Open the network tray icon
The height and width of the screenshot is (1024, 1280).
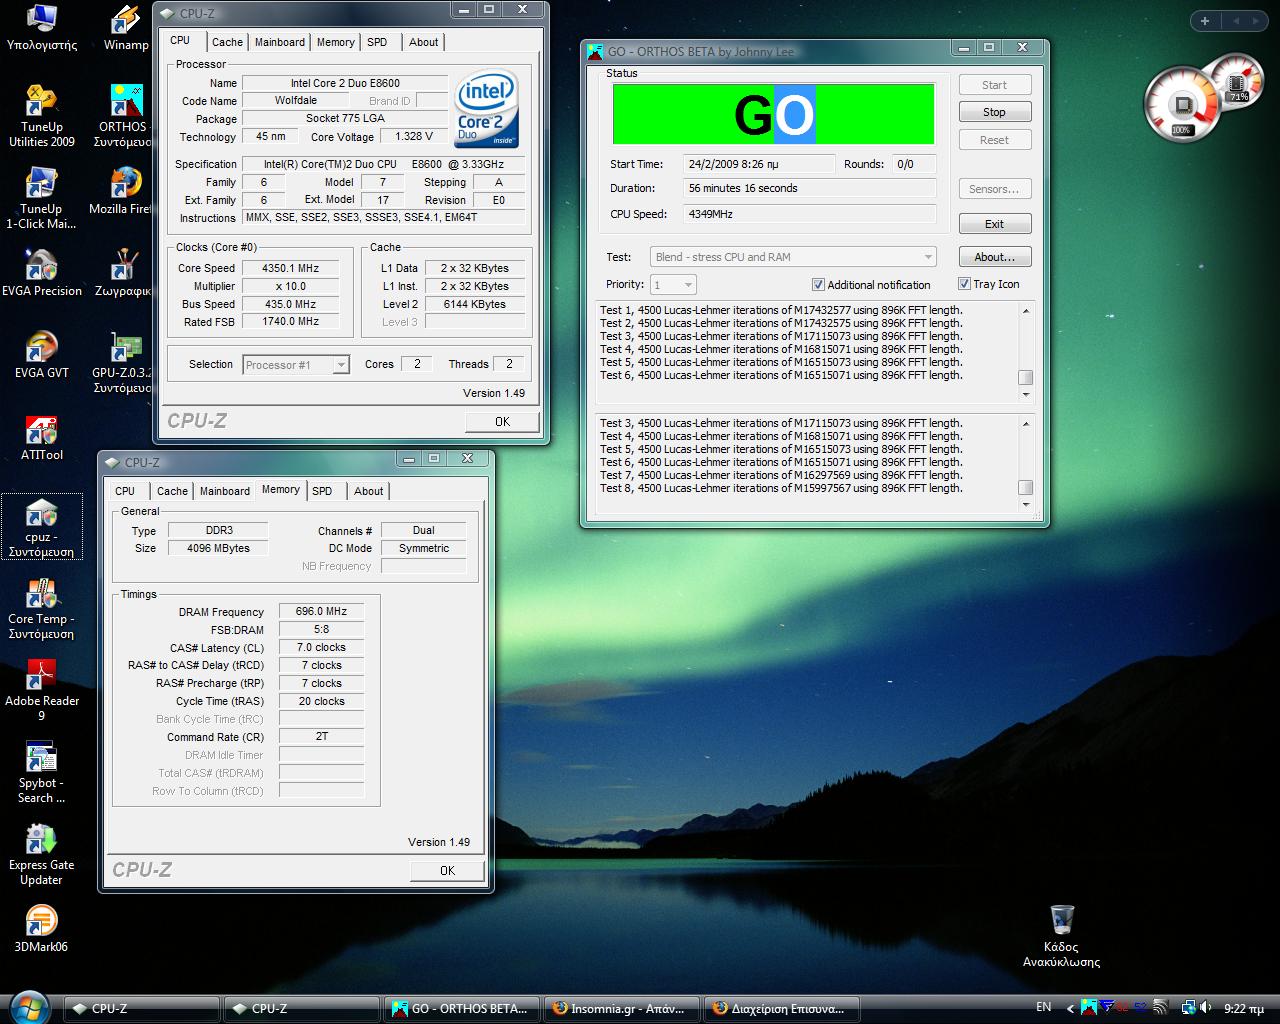[1189, 1008]
